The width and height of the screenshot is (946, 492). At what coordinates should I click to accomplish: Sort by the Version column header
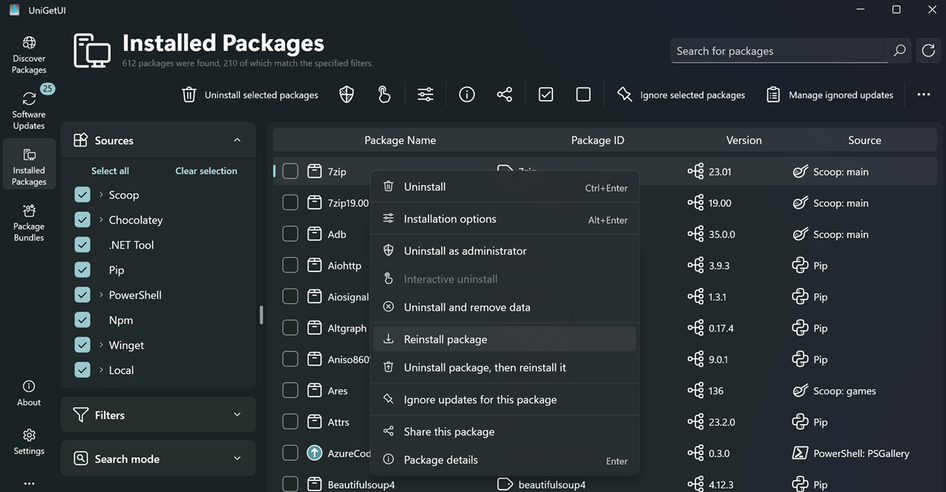[743, 140]
